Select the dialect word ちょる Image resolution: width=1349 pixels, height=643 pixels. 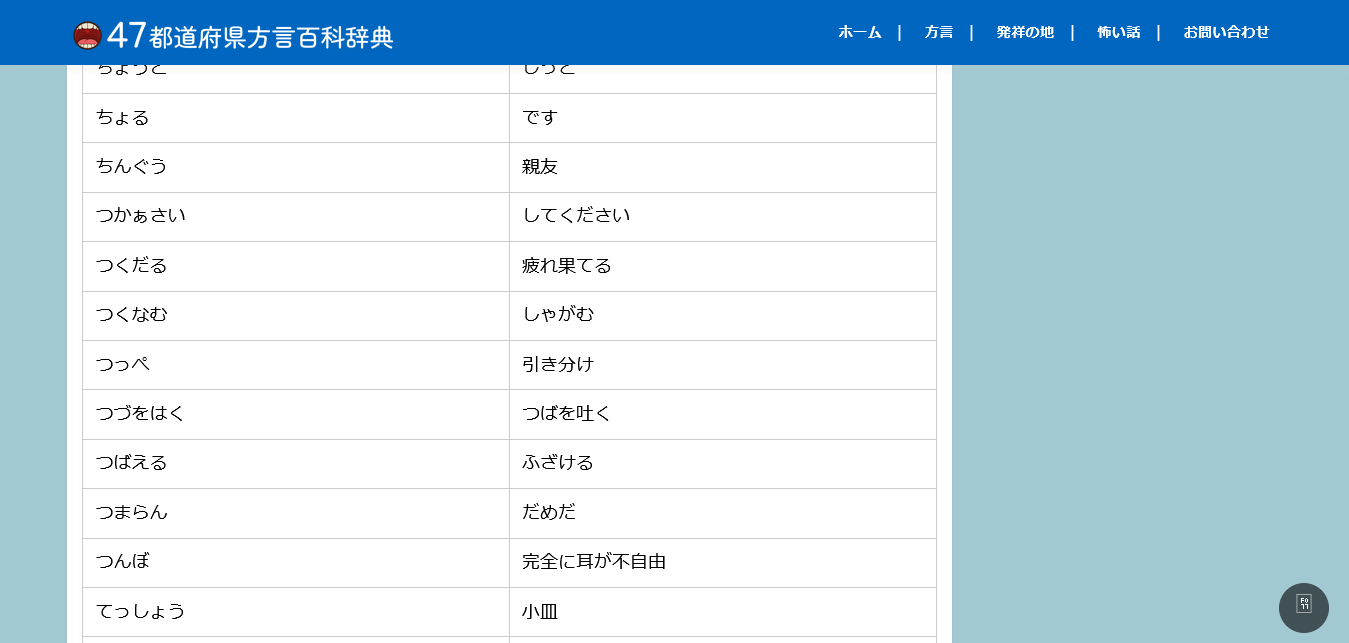click(123, 118)
